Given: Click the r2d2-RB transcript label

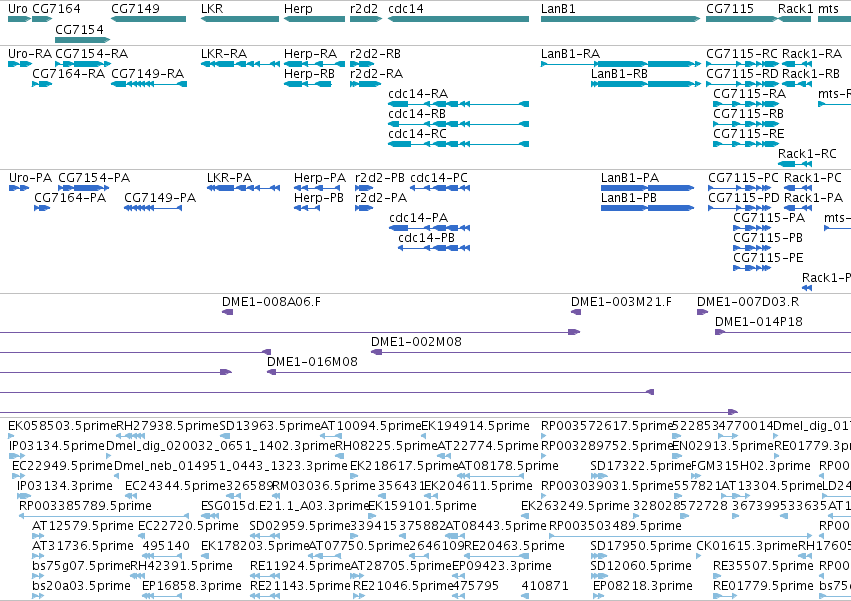Looking at the screenshot, I should [376, 54].
